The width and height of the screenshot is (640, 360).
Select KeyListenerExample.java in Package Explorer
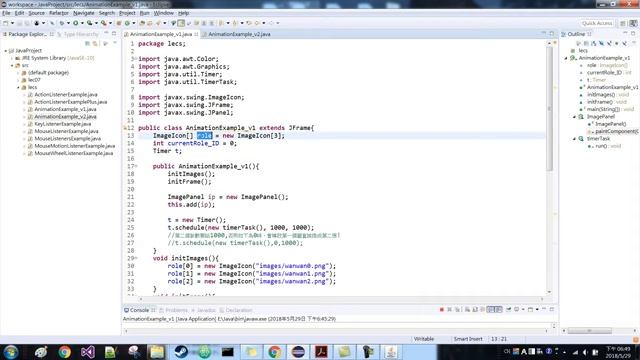pos(62,124)
